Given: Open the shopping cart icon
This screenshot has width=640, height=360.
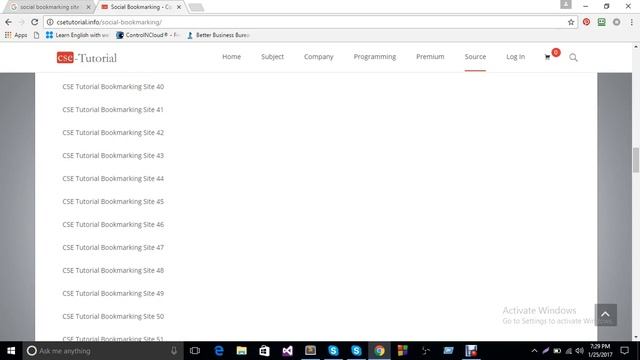Looking at the screenshot, I should point(547,57).
